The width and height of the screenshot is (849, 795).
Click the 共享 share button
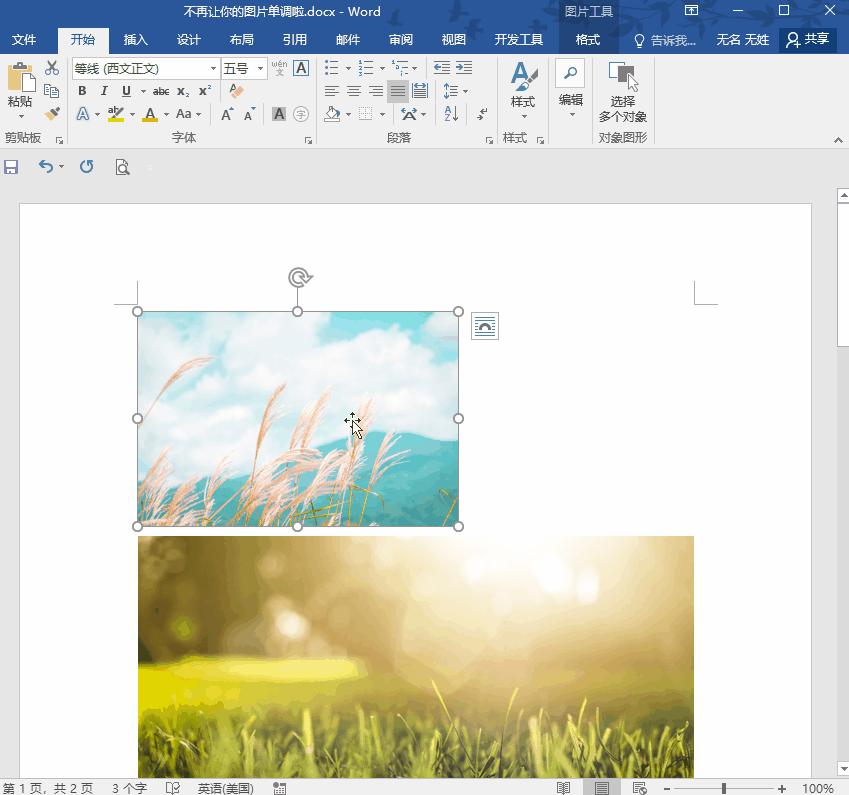[x=808, y=40]
